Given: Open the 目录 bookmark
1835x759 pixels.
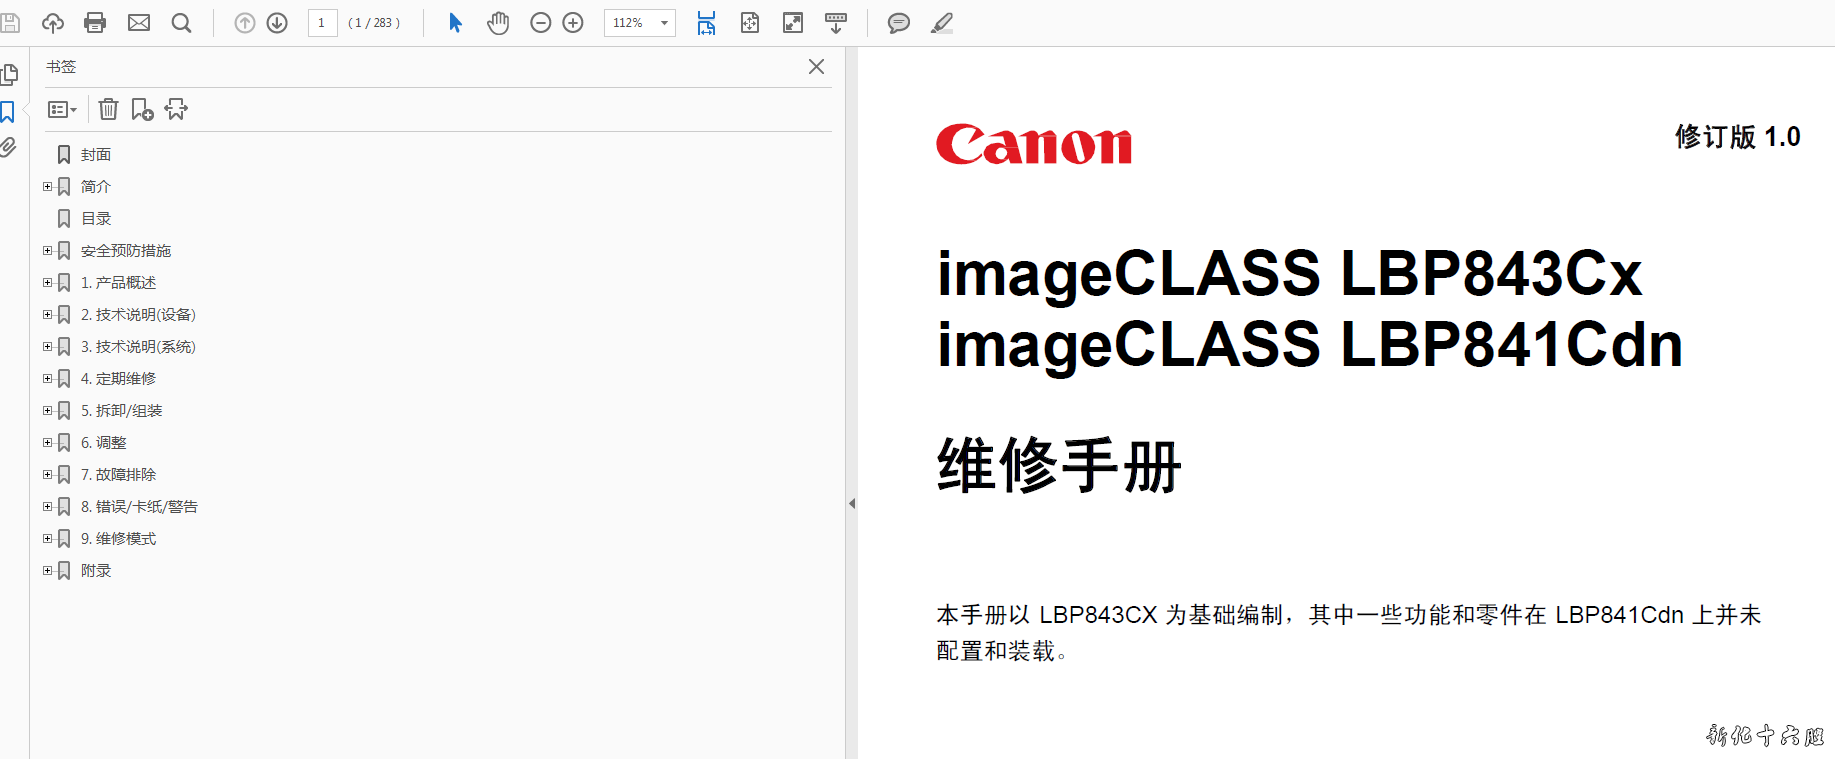Looking at the screenshot, I should coord(96,219).
